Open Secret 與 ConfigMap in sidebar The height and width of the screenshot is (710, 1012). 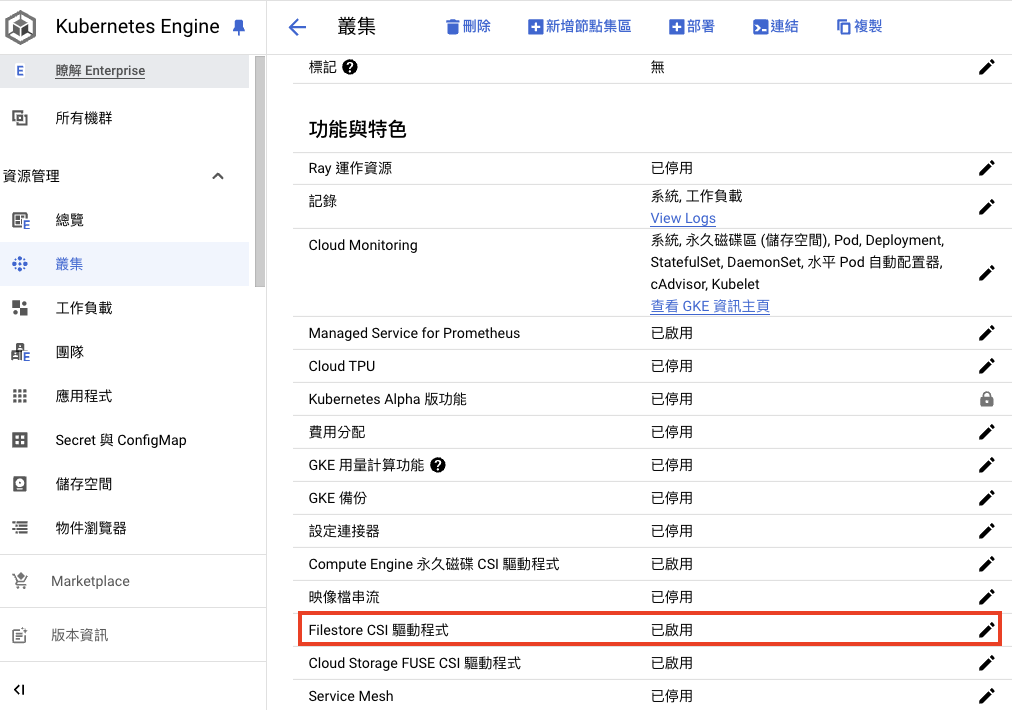click(121, 440)
